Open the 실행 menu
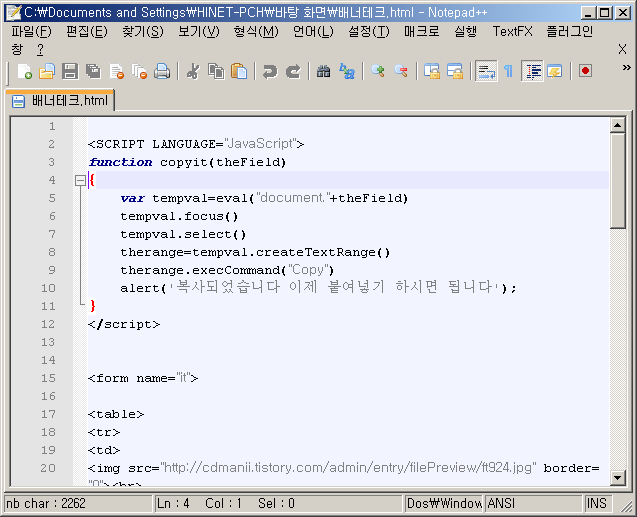The height and width of the screenshot is (517, 637). pyautogui.click(x=466, y=32)
